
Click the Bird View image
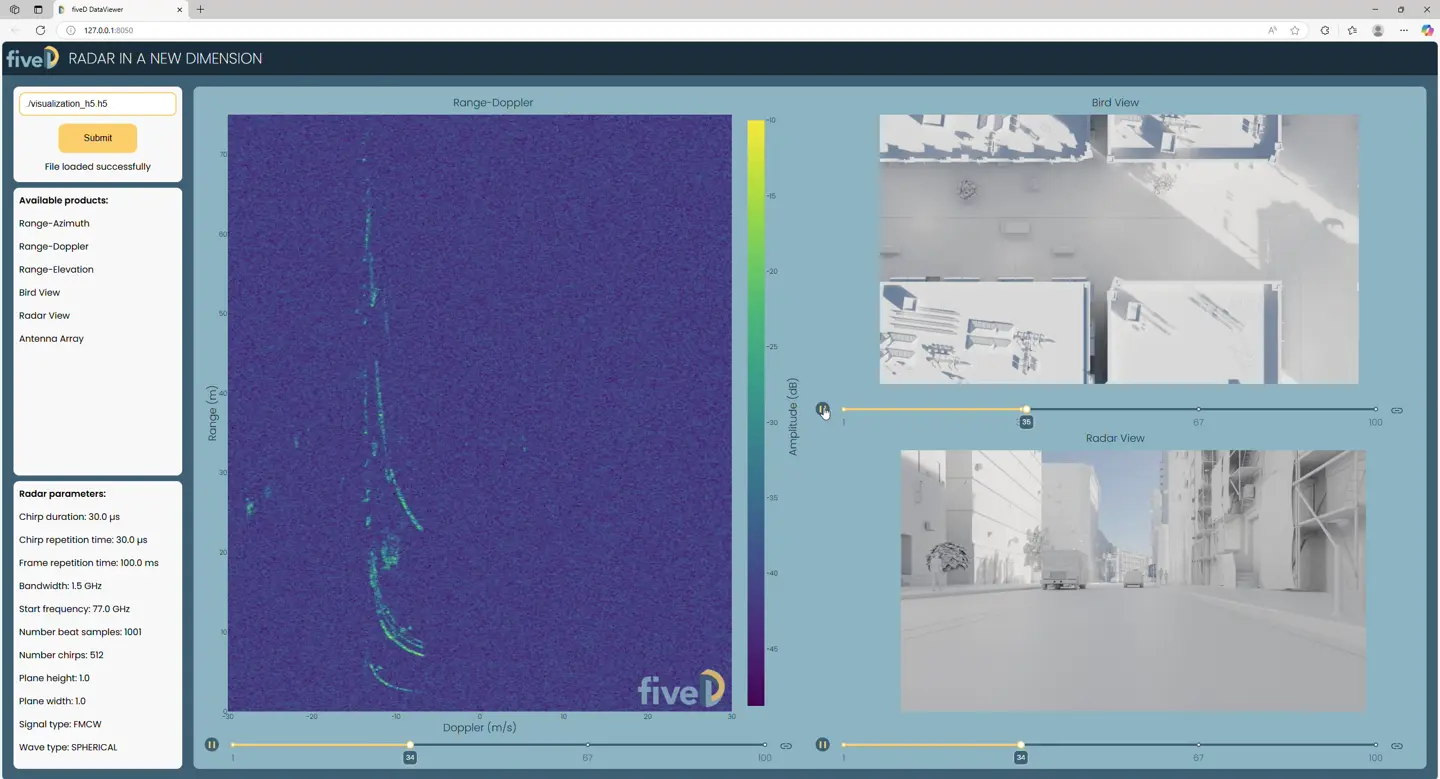pyautogui.click(x=1119, y=249)
